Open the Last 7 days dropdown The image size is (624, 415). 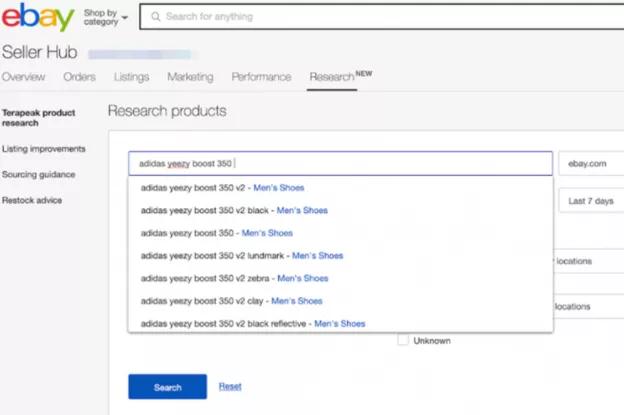pyautogui.click(x=591, y=201)
